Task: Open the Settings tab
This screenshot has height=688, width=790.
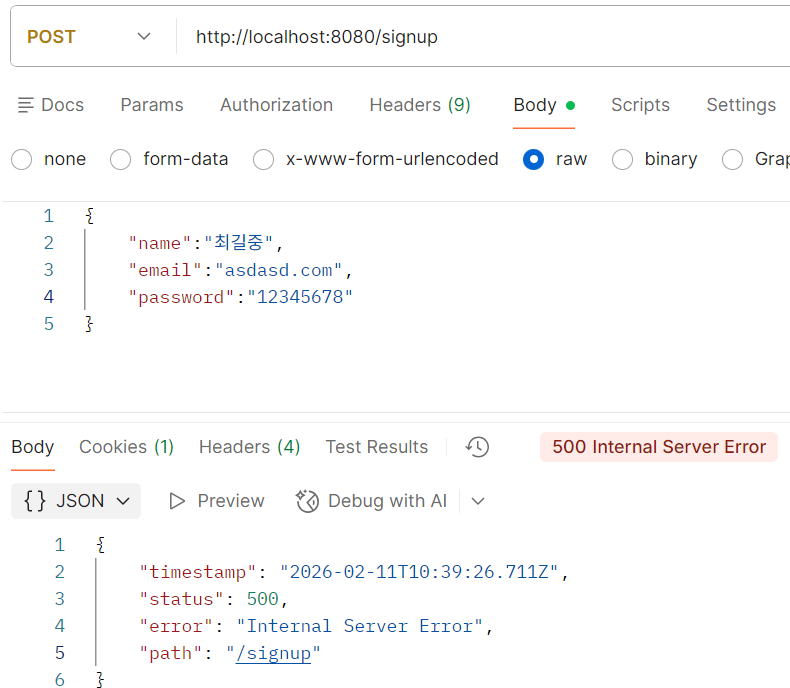Action: (741, 105)
